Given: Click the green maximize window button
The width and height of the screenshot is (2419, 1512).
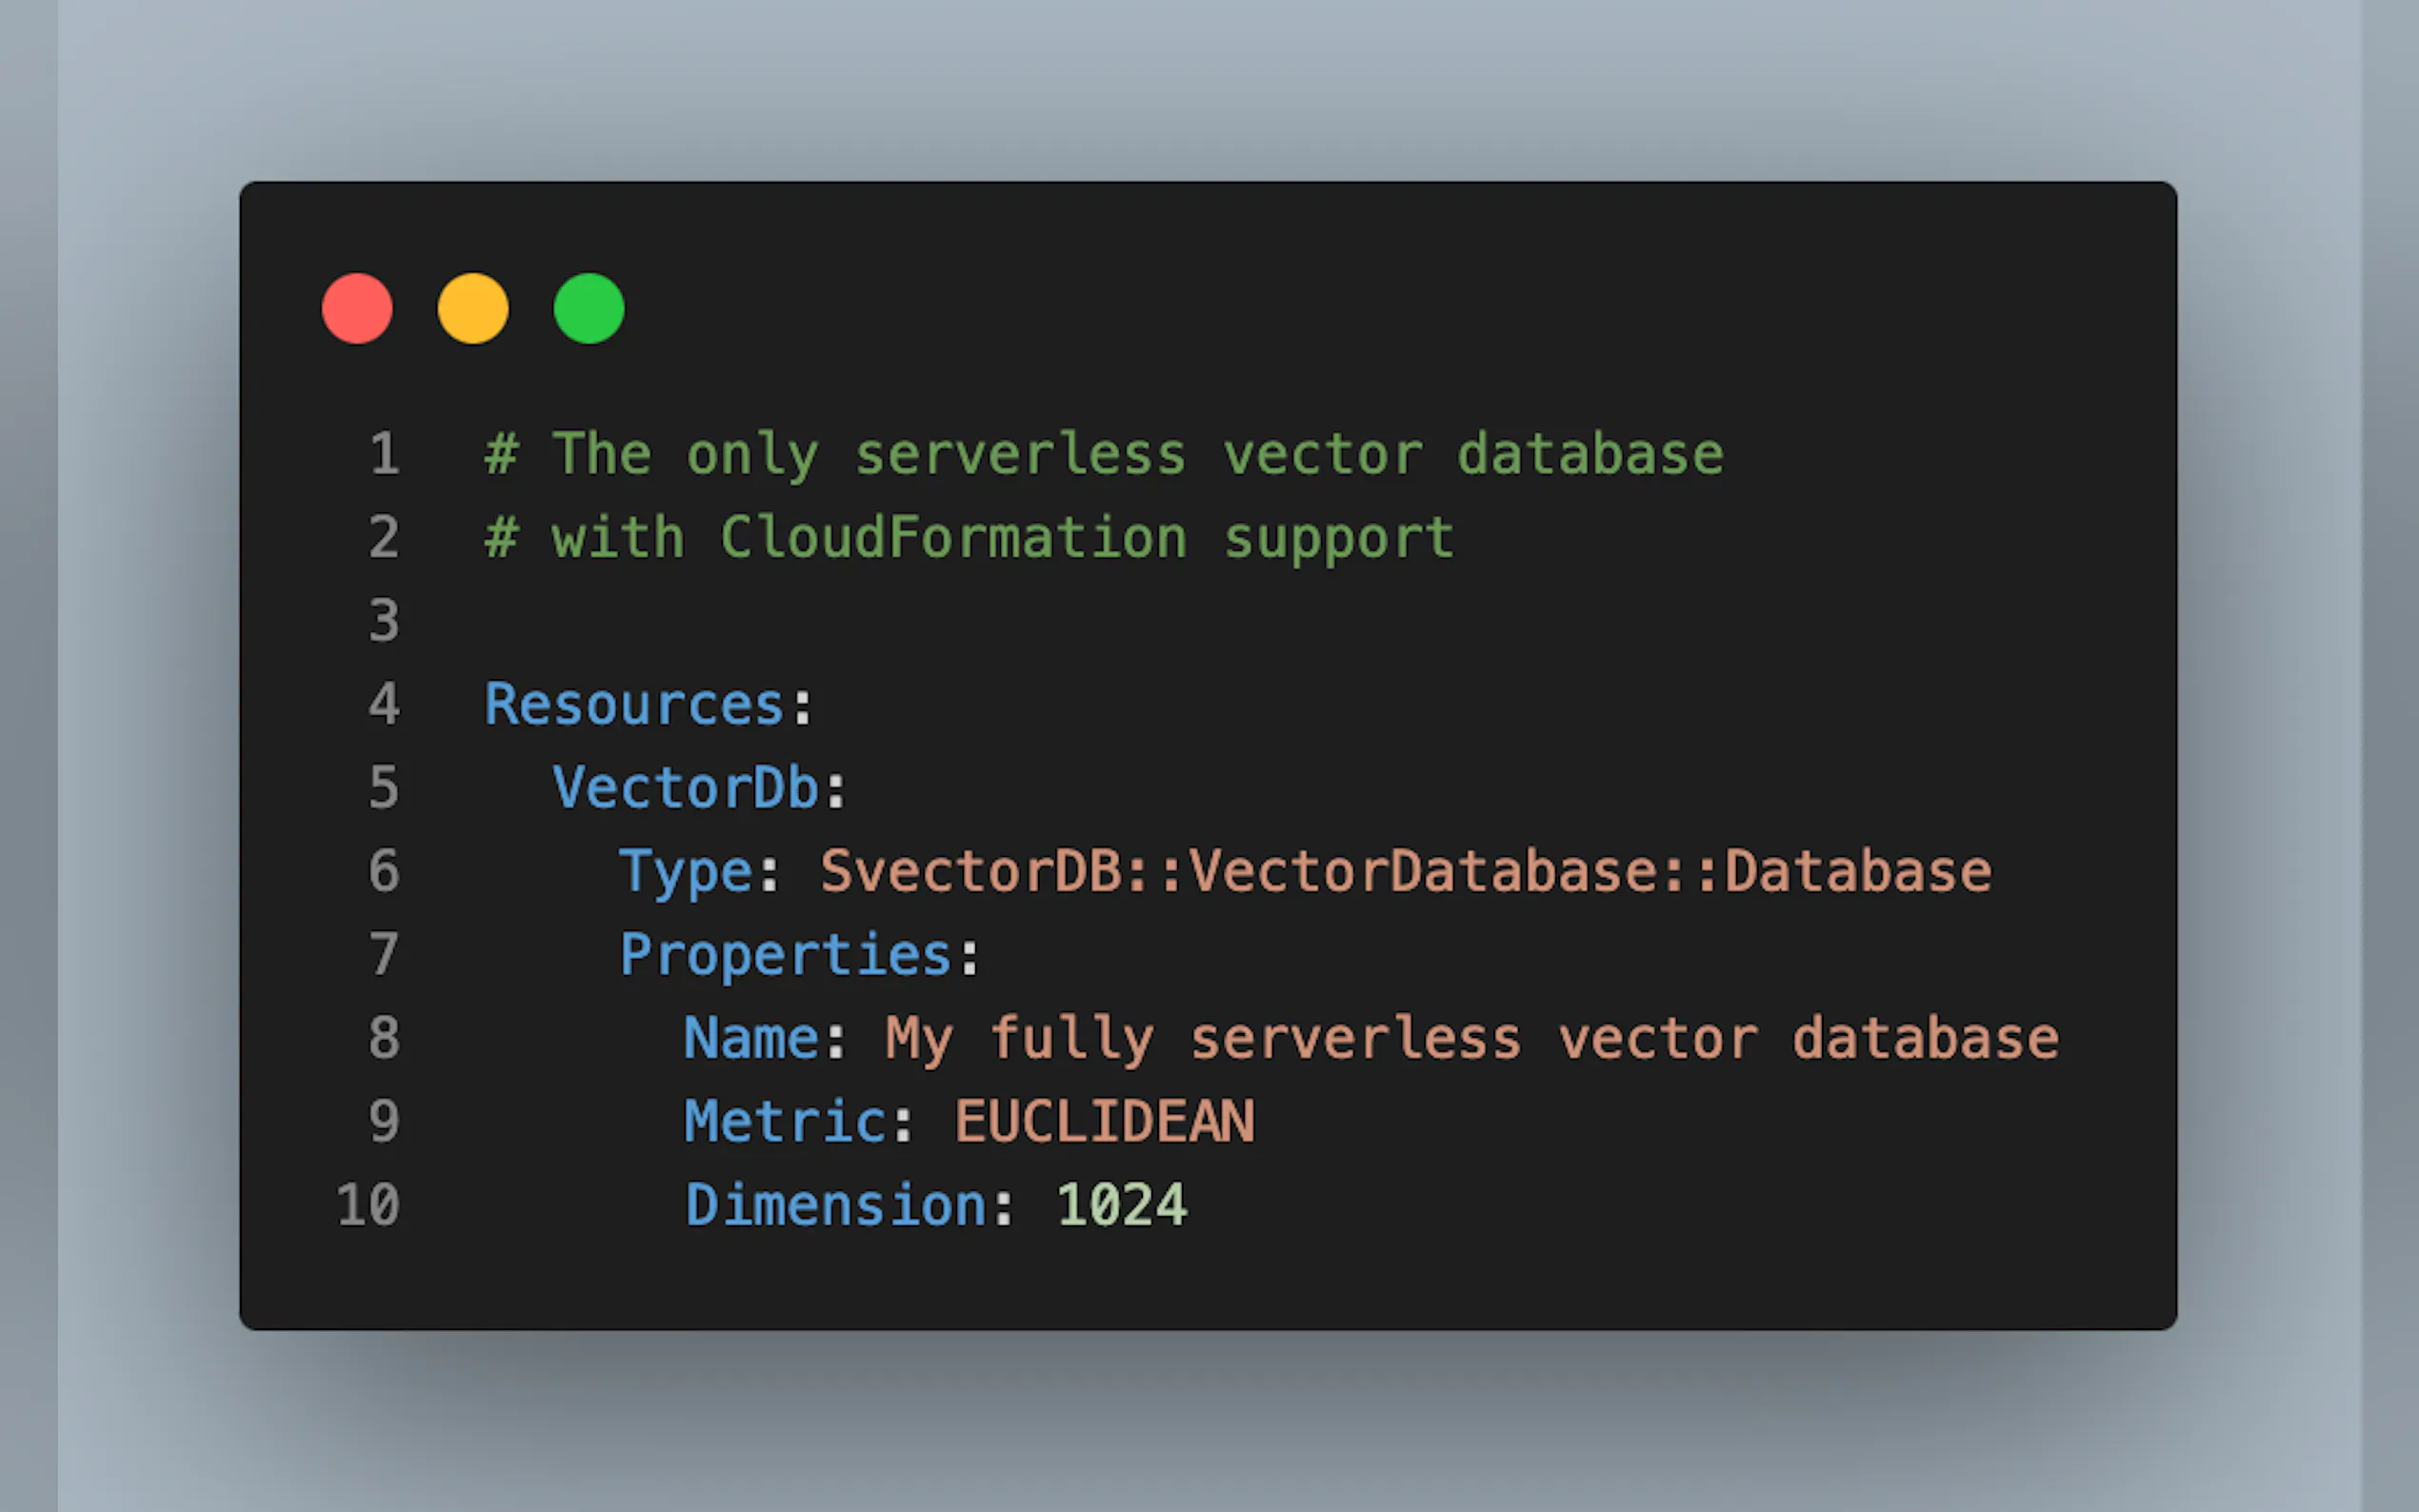Looking at the screenshot, I should [x=589, y=308].
